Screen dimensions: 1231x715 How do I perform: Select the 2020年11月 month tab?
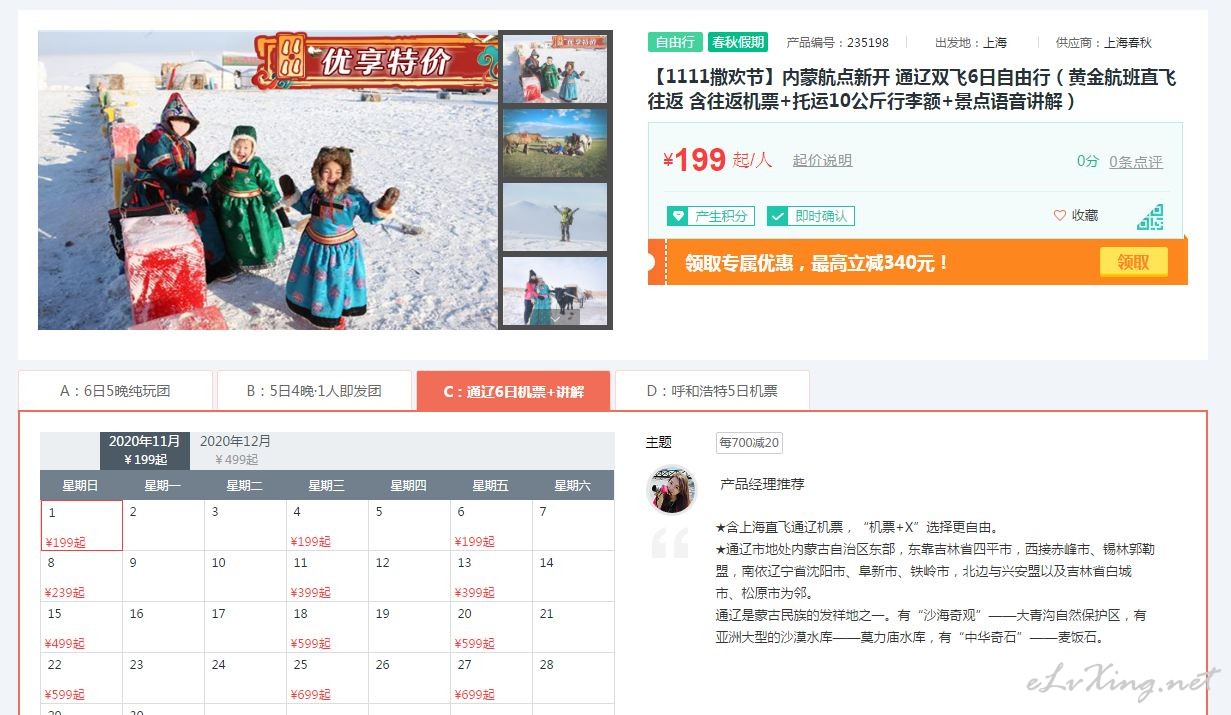tap(145, 450)
